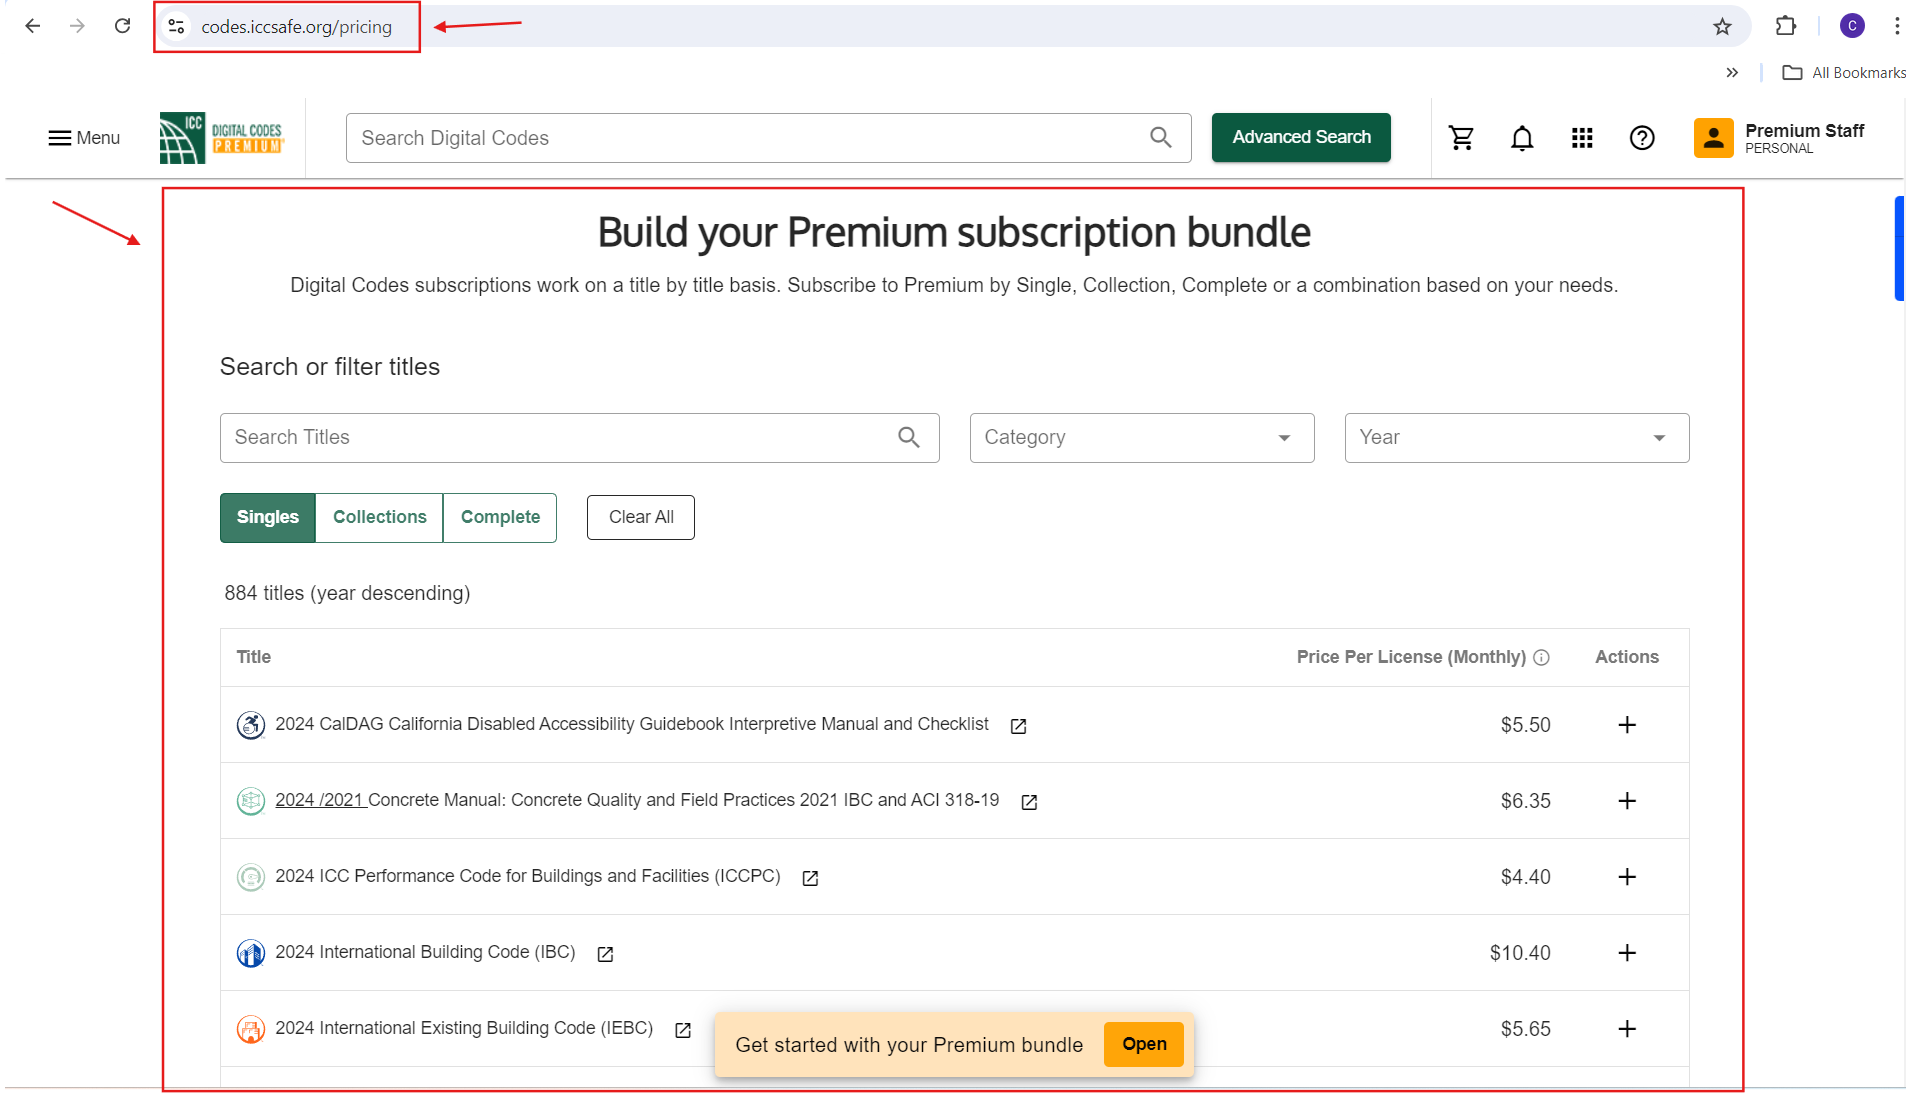
Task: Click the $10.40 price for IBC
Action: coord(1520,953)
